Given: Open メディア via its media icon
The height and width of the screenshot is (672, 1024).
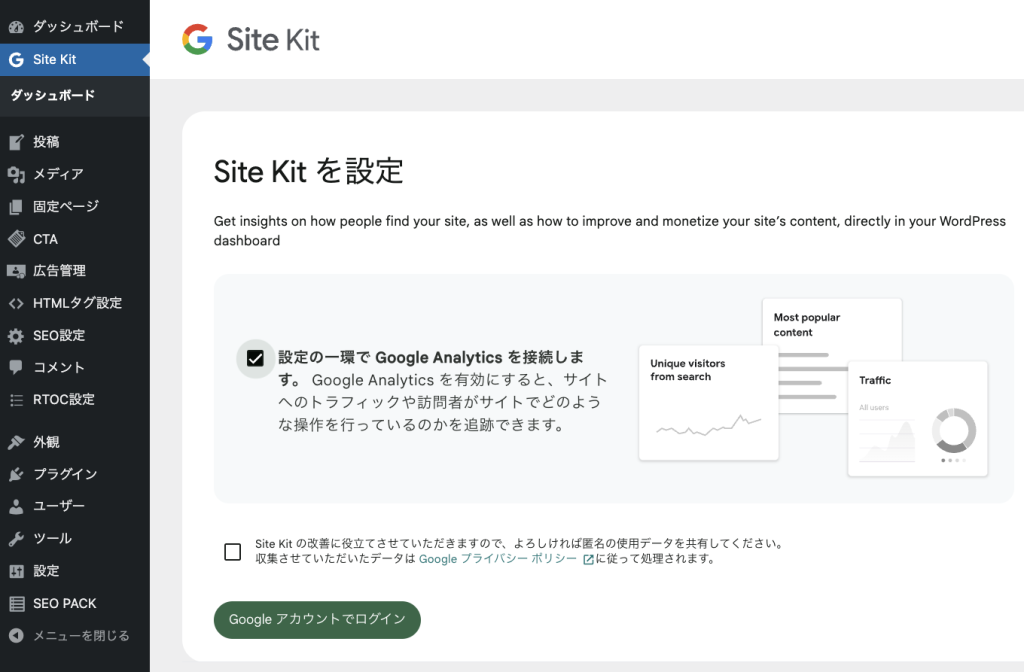Looking at the screenshot, I should (15, 174).
